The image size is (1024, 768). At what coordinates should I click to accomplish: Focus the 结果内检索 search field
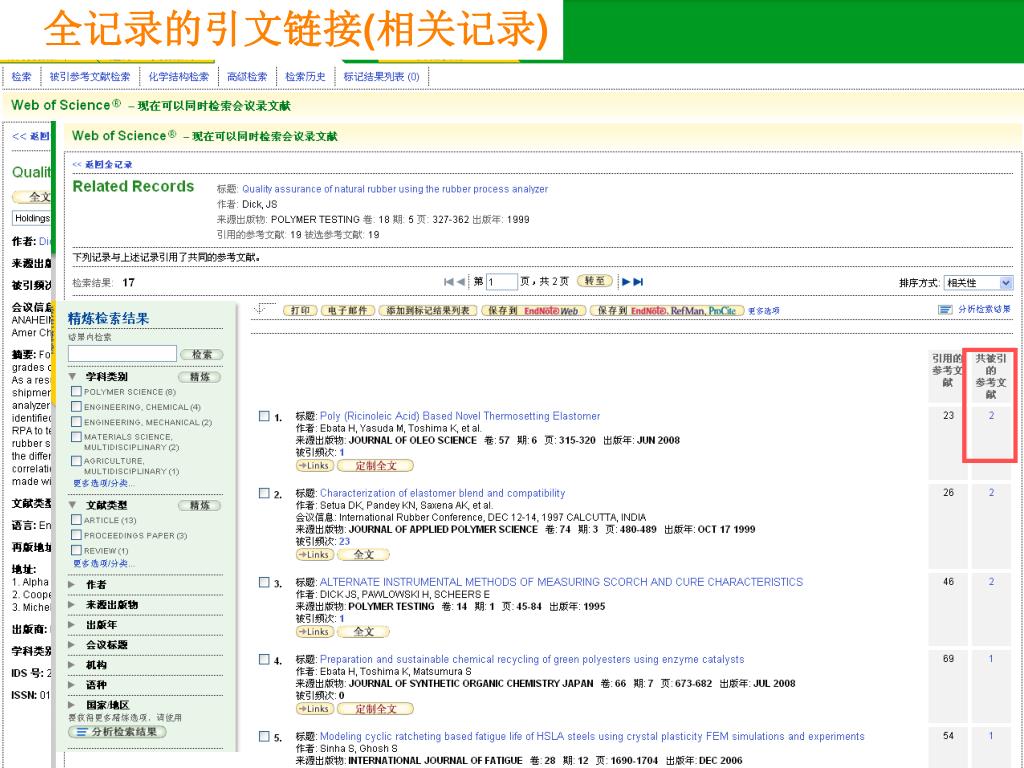[122, 353]
